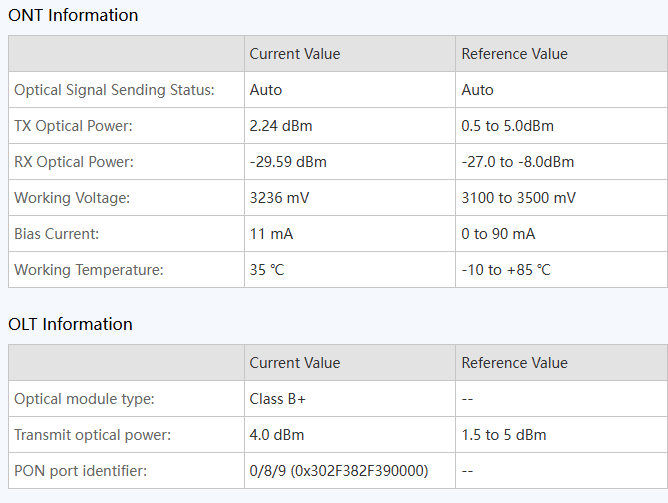The image size is (668, 503).
Task: Click the TX reference range 0.5 to 5.0dBm
Action: click(507, 126)
